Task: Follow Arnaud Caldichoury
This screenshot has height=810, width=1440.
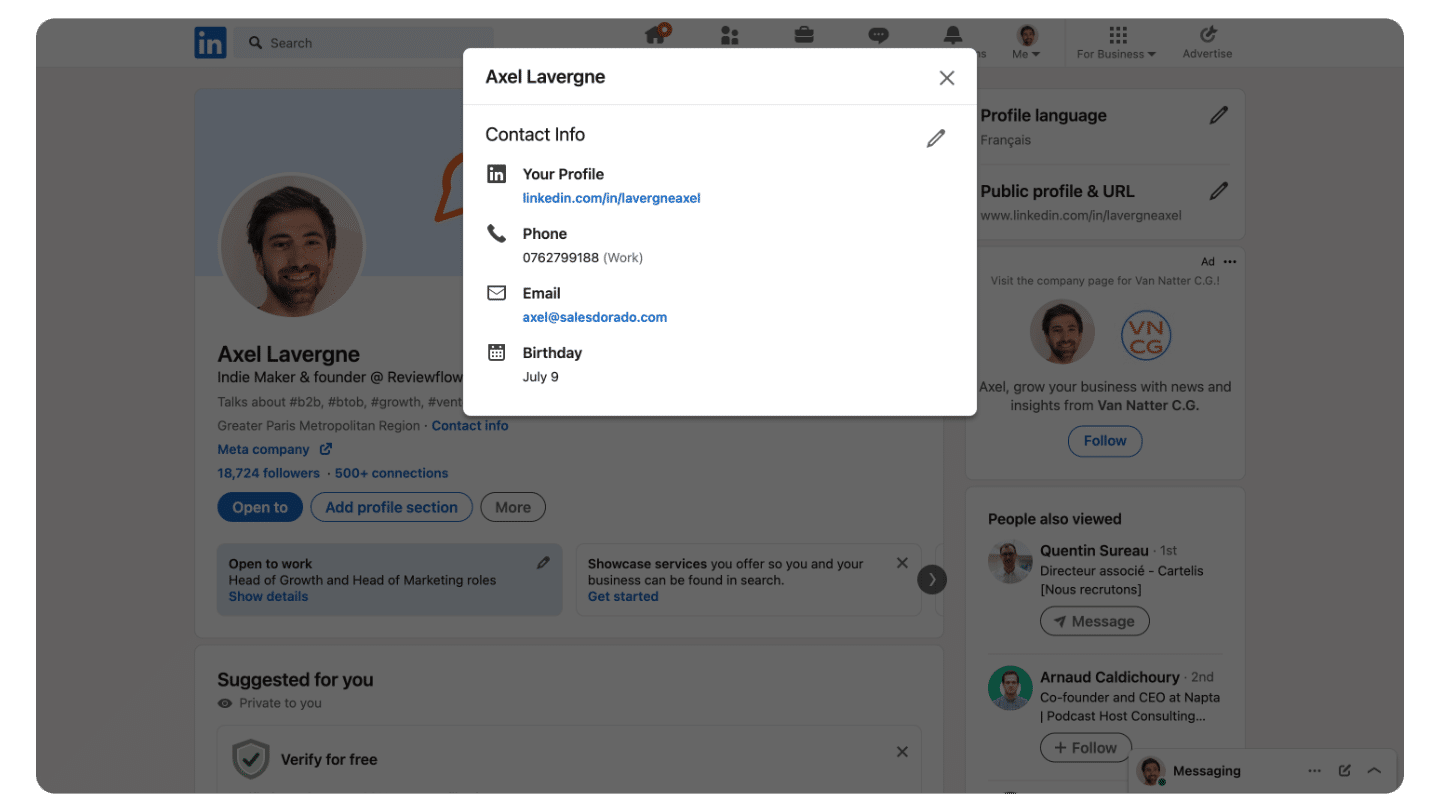Action: [1086, 747]
